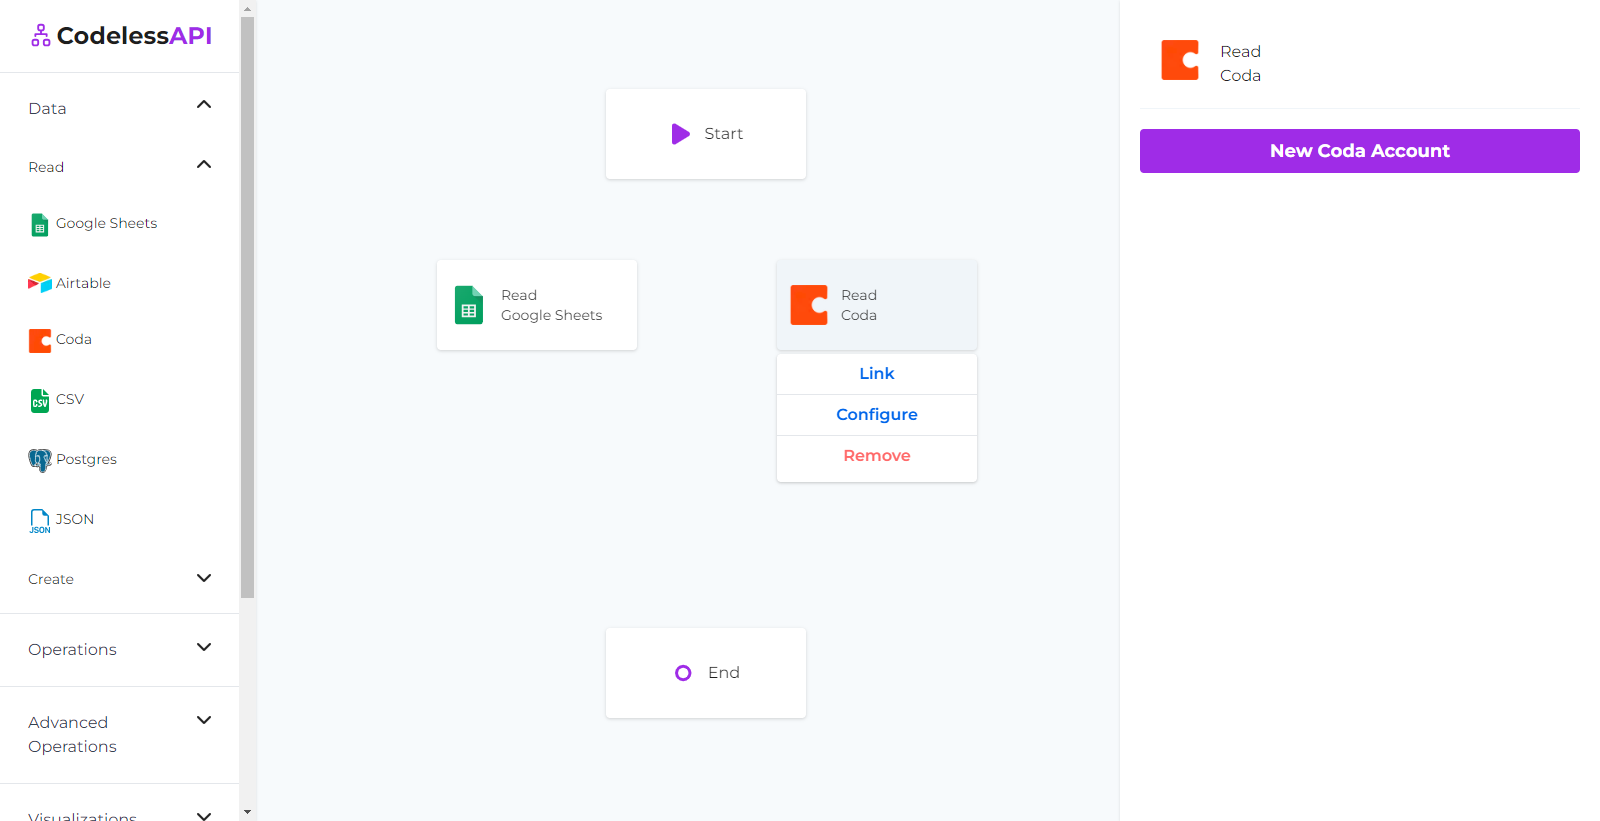Click the sidebar scroll down arrow
Viewport: 1600px width, 821px height.
[x=248, y=812]
